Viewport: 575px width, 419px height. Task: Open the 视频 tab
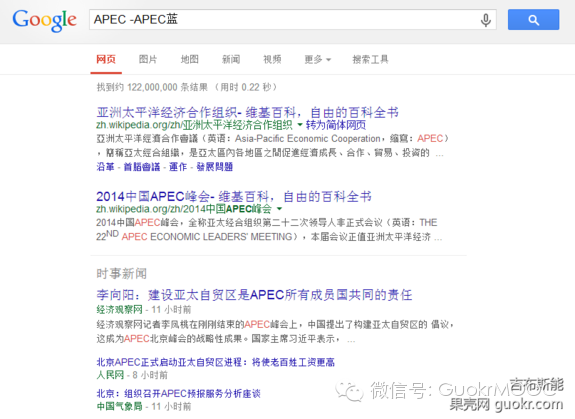pos(272,59)
